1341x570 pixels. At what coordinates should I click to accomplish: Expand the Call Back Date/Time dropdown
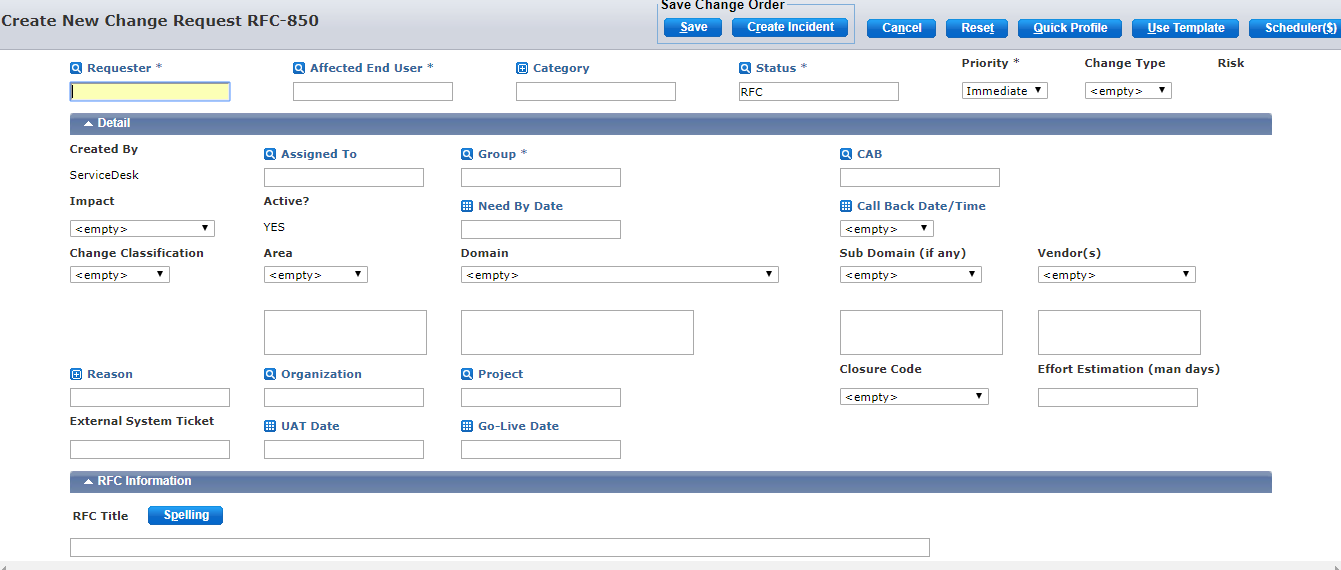[886, 228]
